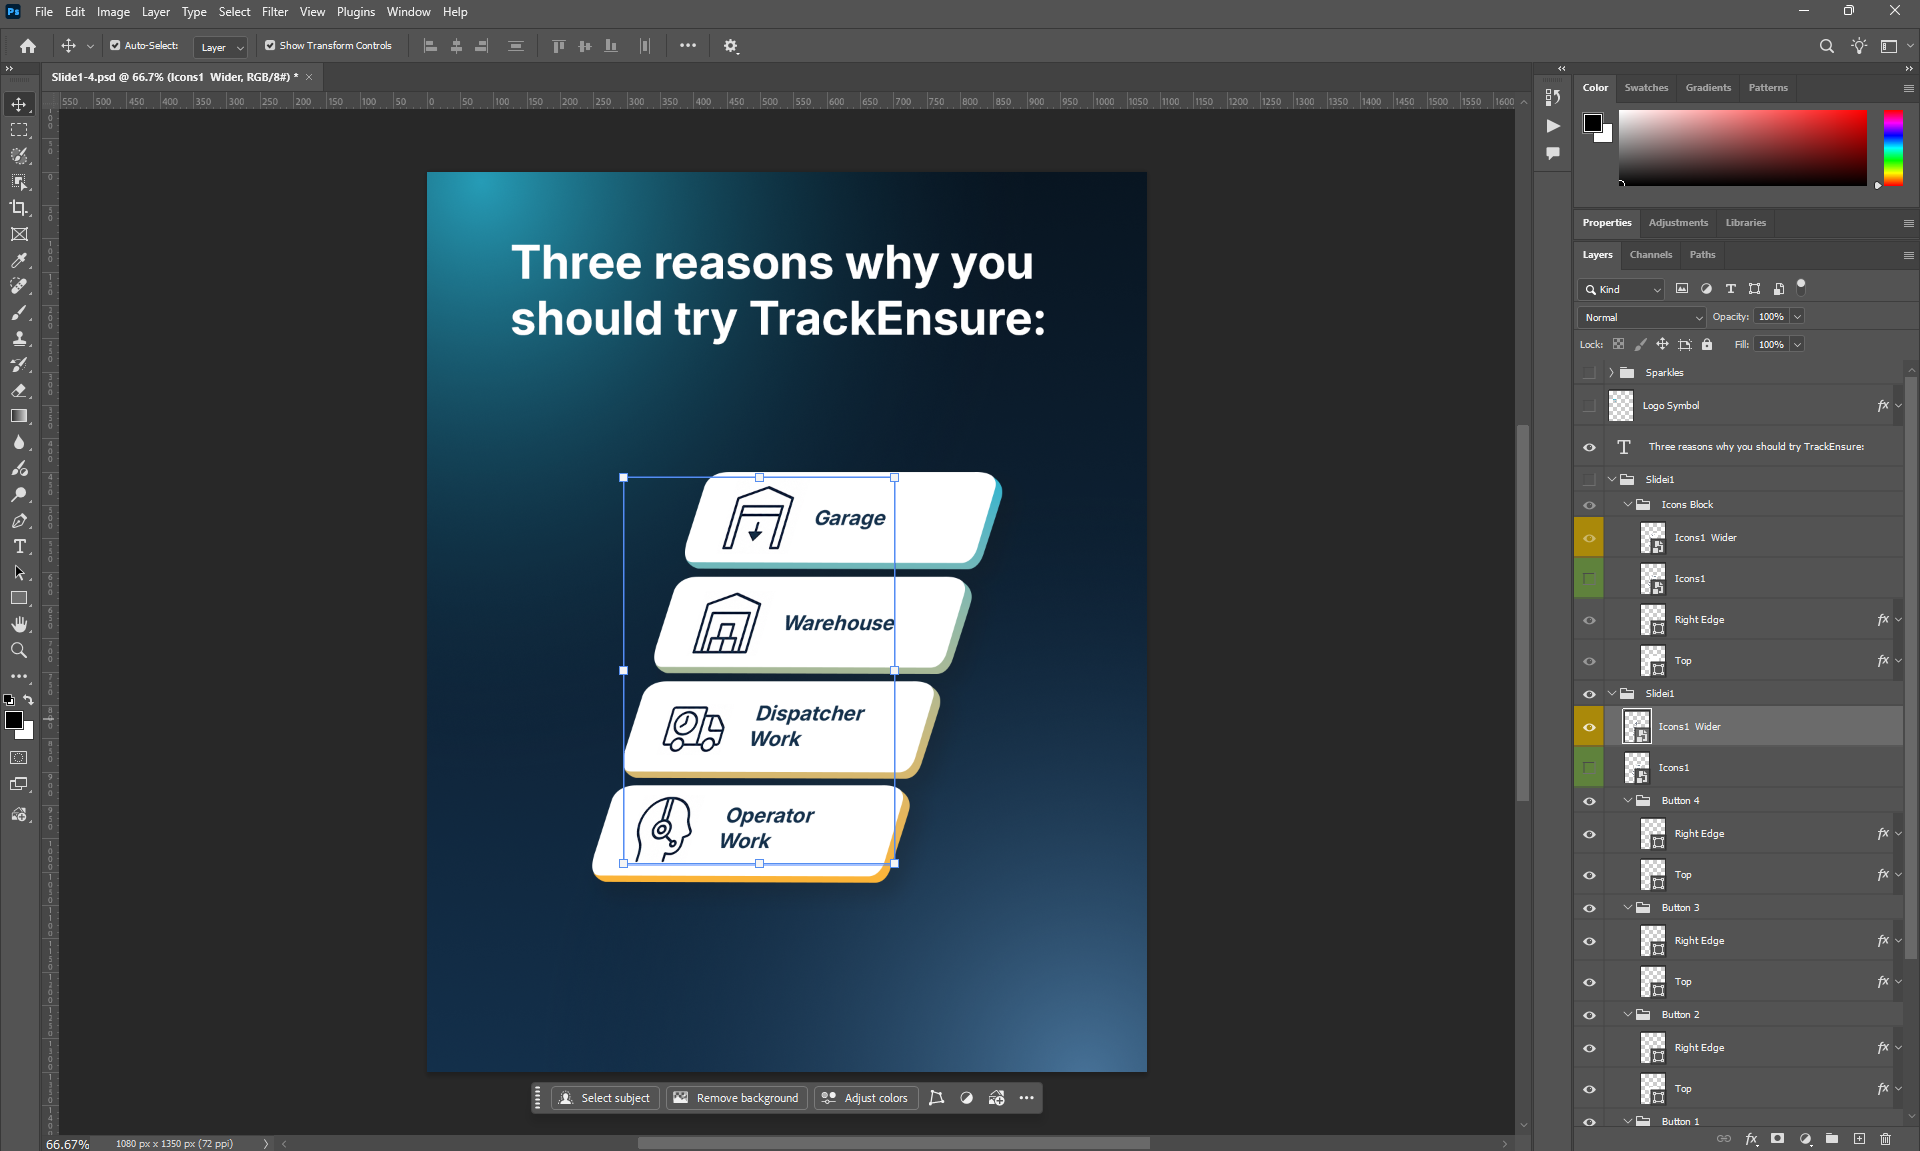The image size is (1920, 1151).
Task: Select the Rectangular Marquee tool
Action: [19, 130]
